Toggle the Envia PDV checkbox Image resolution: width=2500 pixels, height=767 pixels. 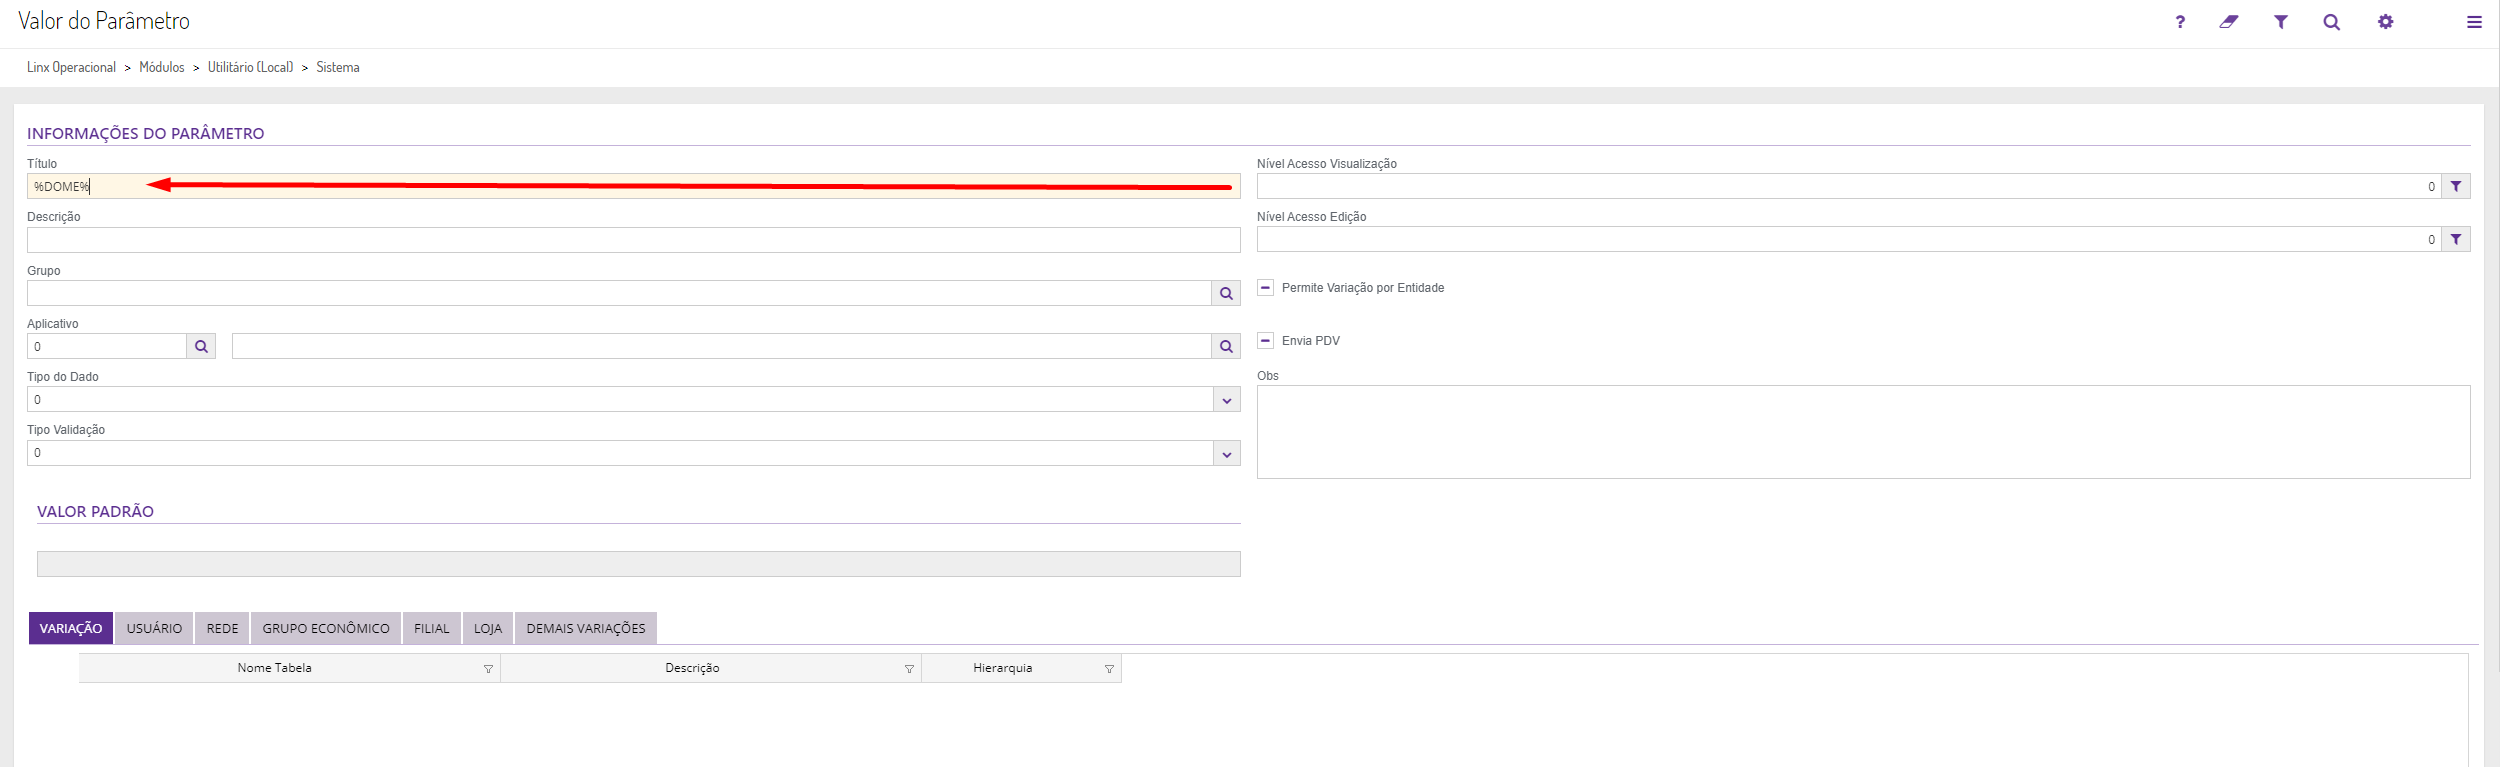coord(1265,341)
